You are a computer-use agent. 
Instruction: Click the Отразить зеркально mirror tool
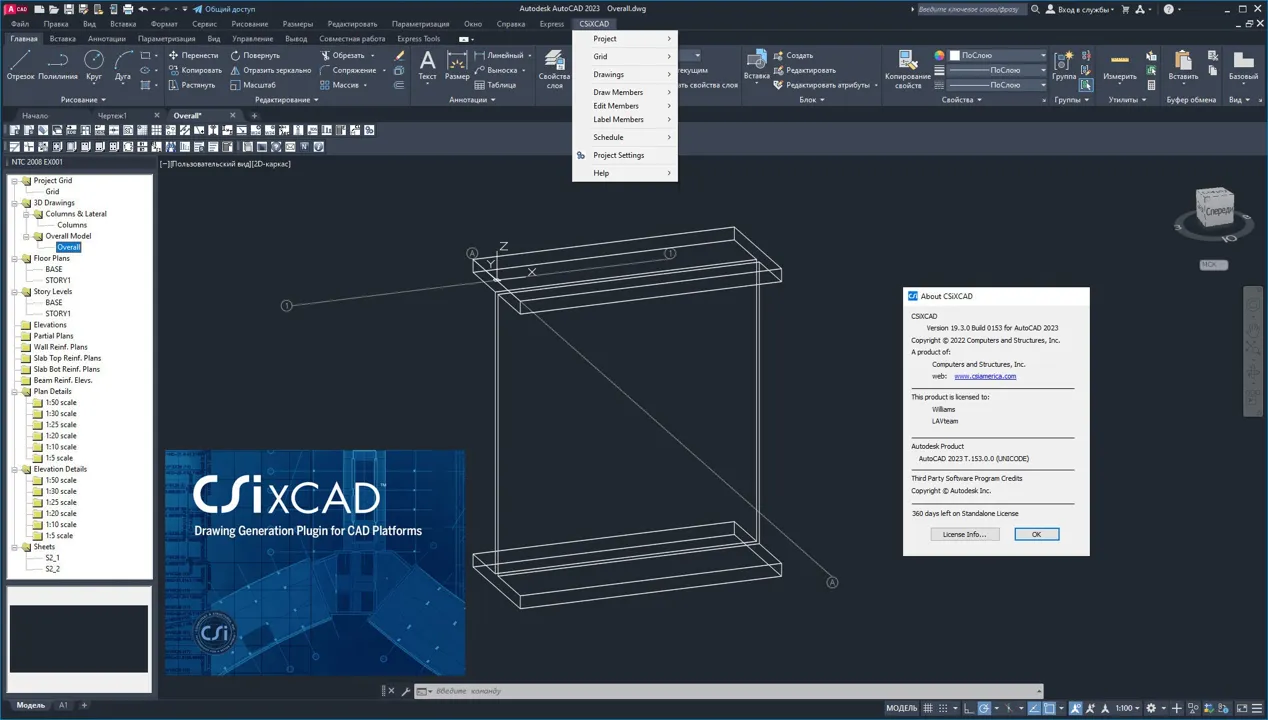tap(271, 70)
